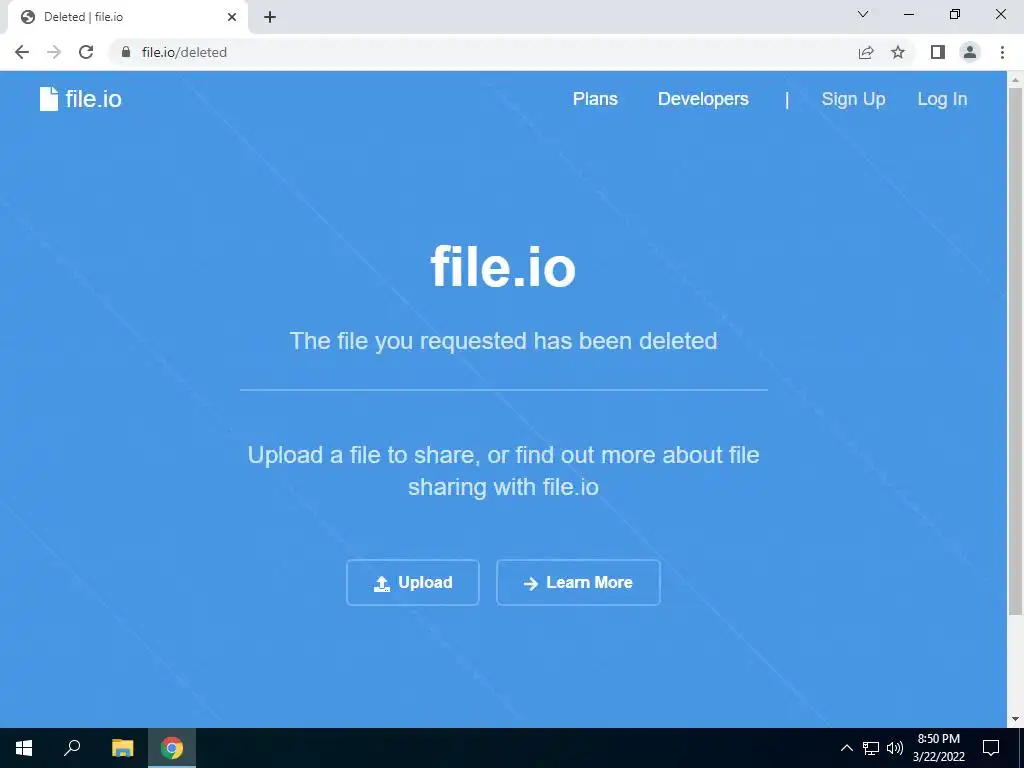The height and width of the screenshot is (768, 1024).
Task: Follow the Sign Up link
Action: (x=853, y=99)
